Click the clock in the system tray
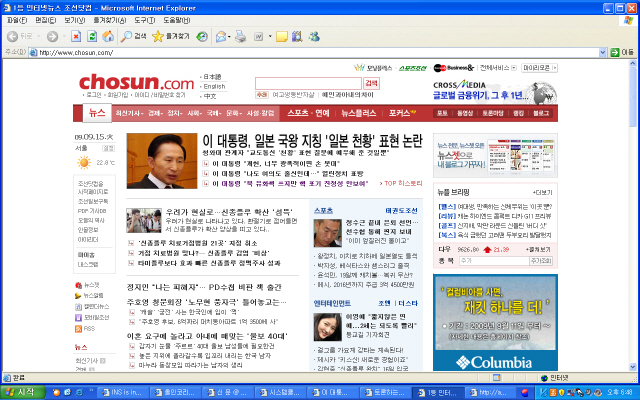Viewport: 640px width, 400px height. tap(620, 392)
